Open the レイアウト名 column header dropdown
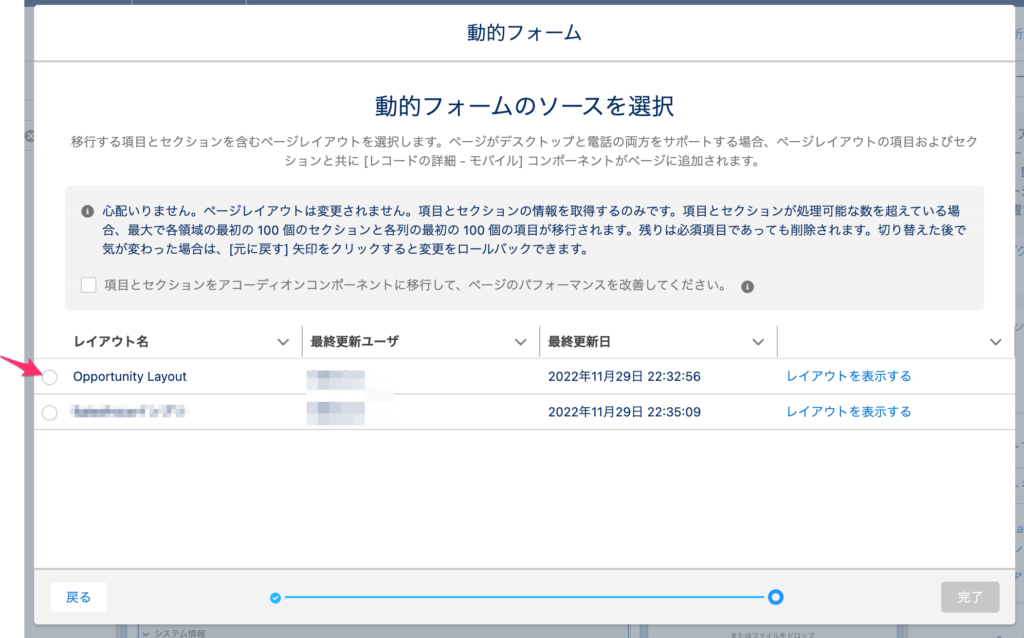Image resolution: width=1024 pixels, height=638 pixels. click(282, 340)
